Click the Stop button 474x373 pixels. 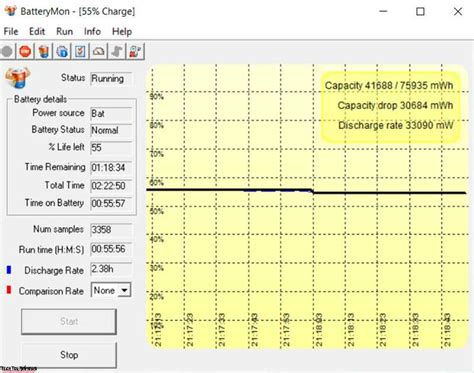tap(69, 355)
